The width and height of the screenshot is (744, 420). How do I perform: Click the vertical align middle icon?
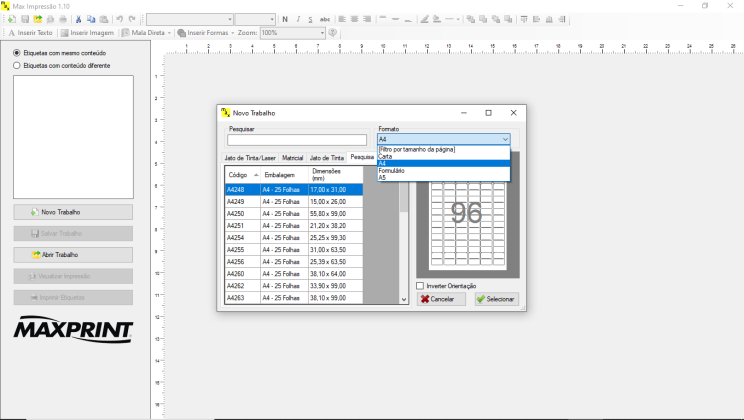pos(395,19)
